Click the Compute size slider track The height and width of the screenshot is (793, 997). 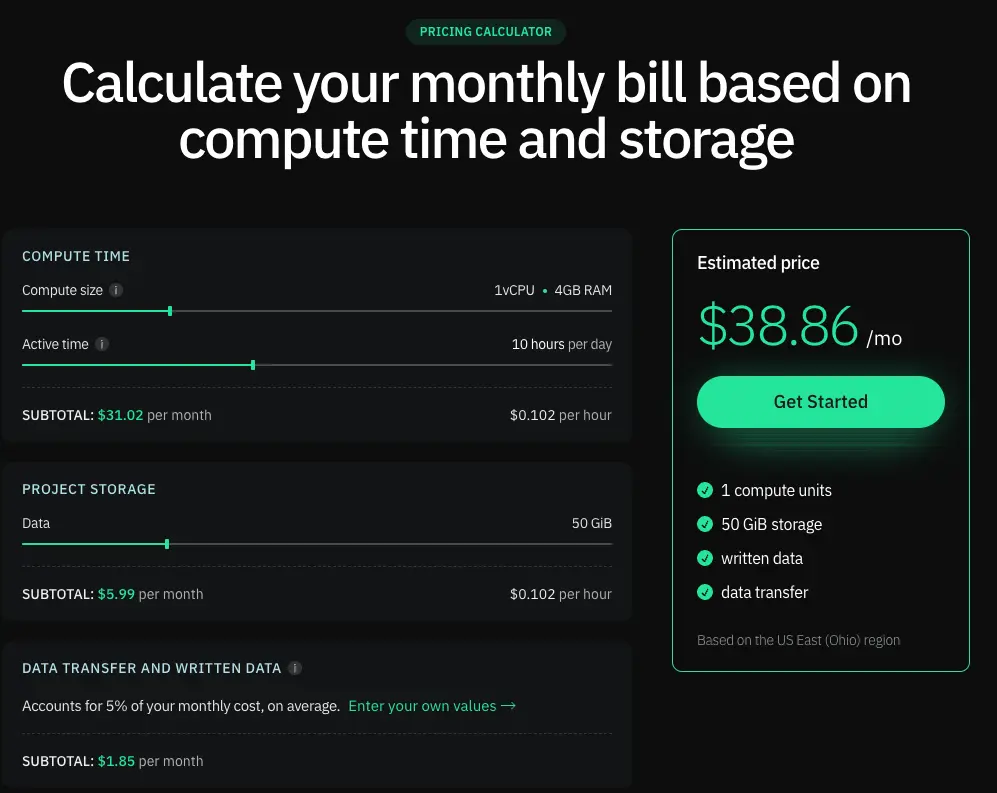click(400, 311)
